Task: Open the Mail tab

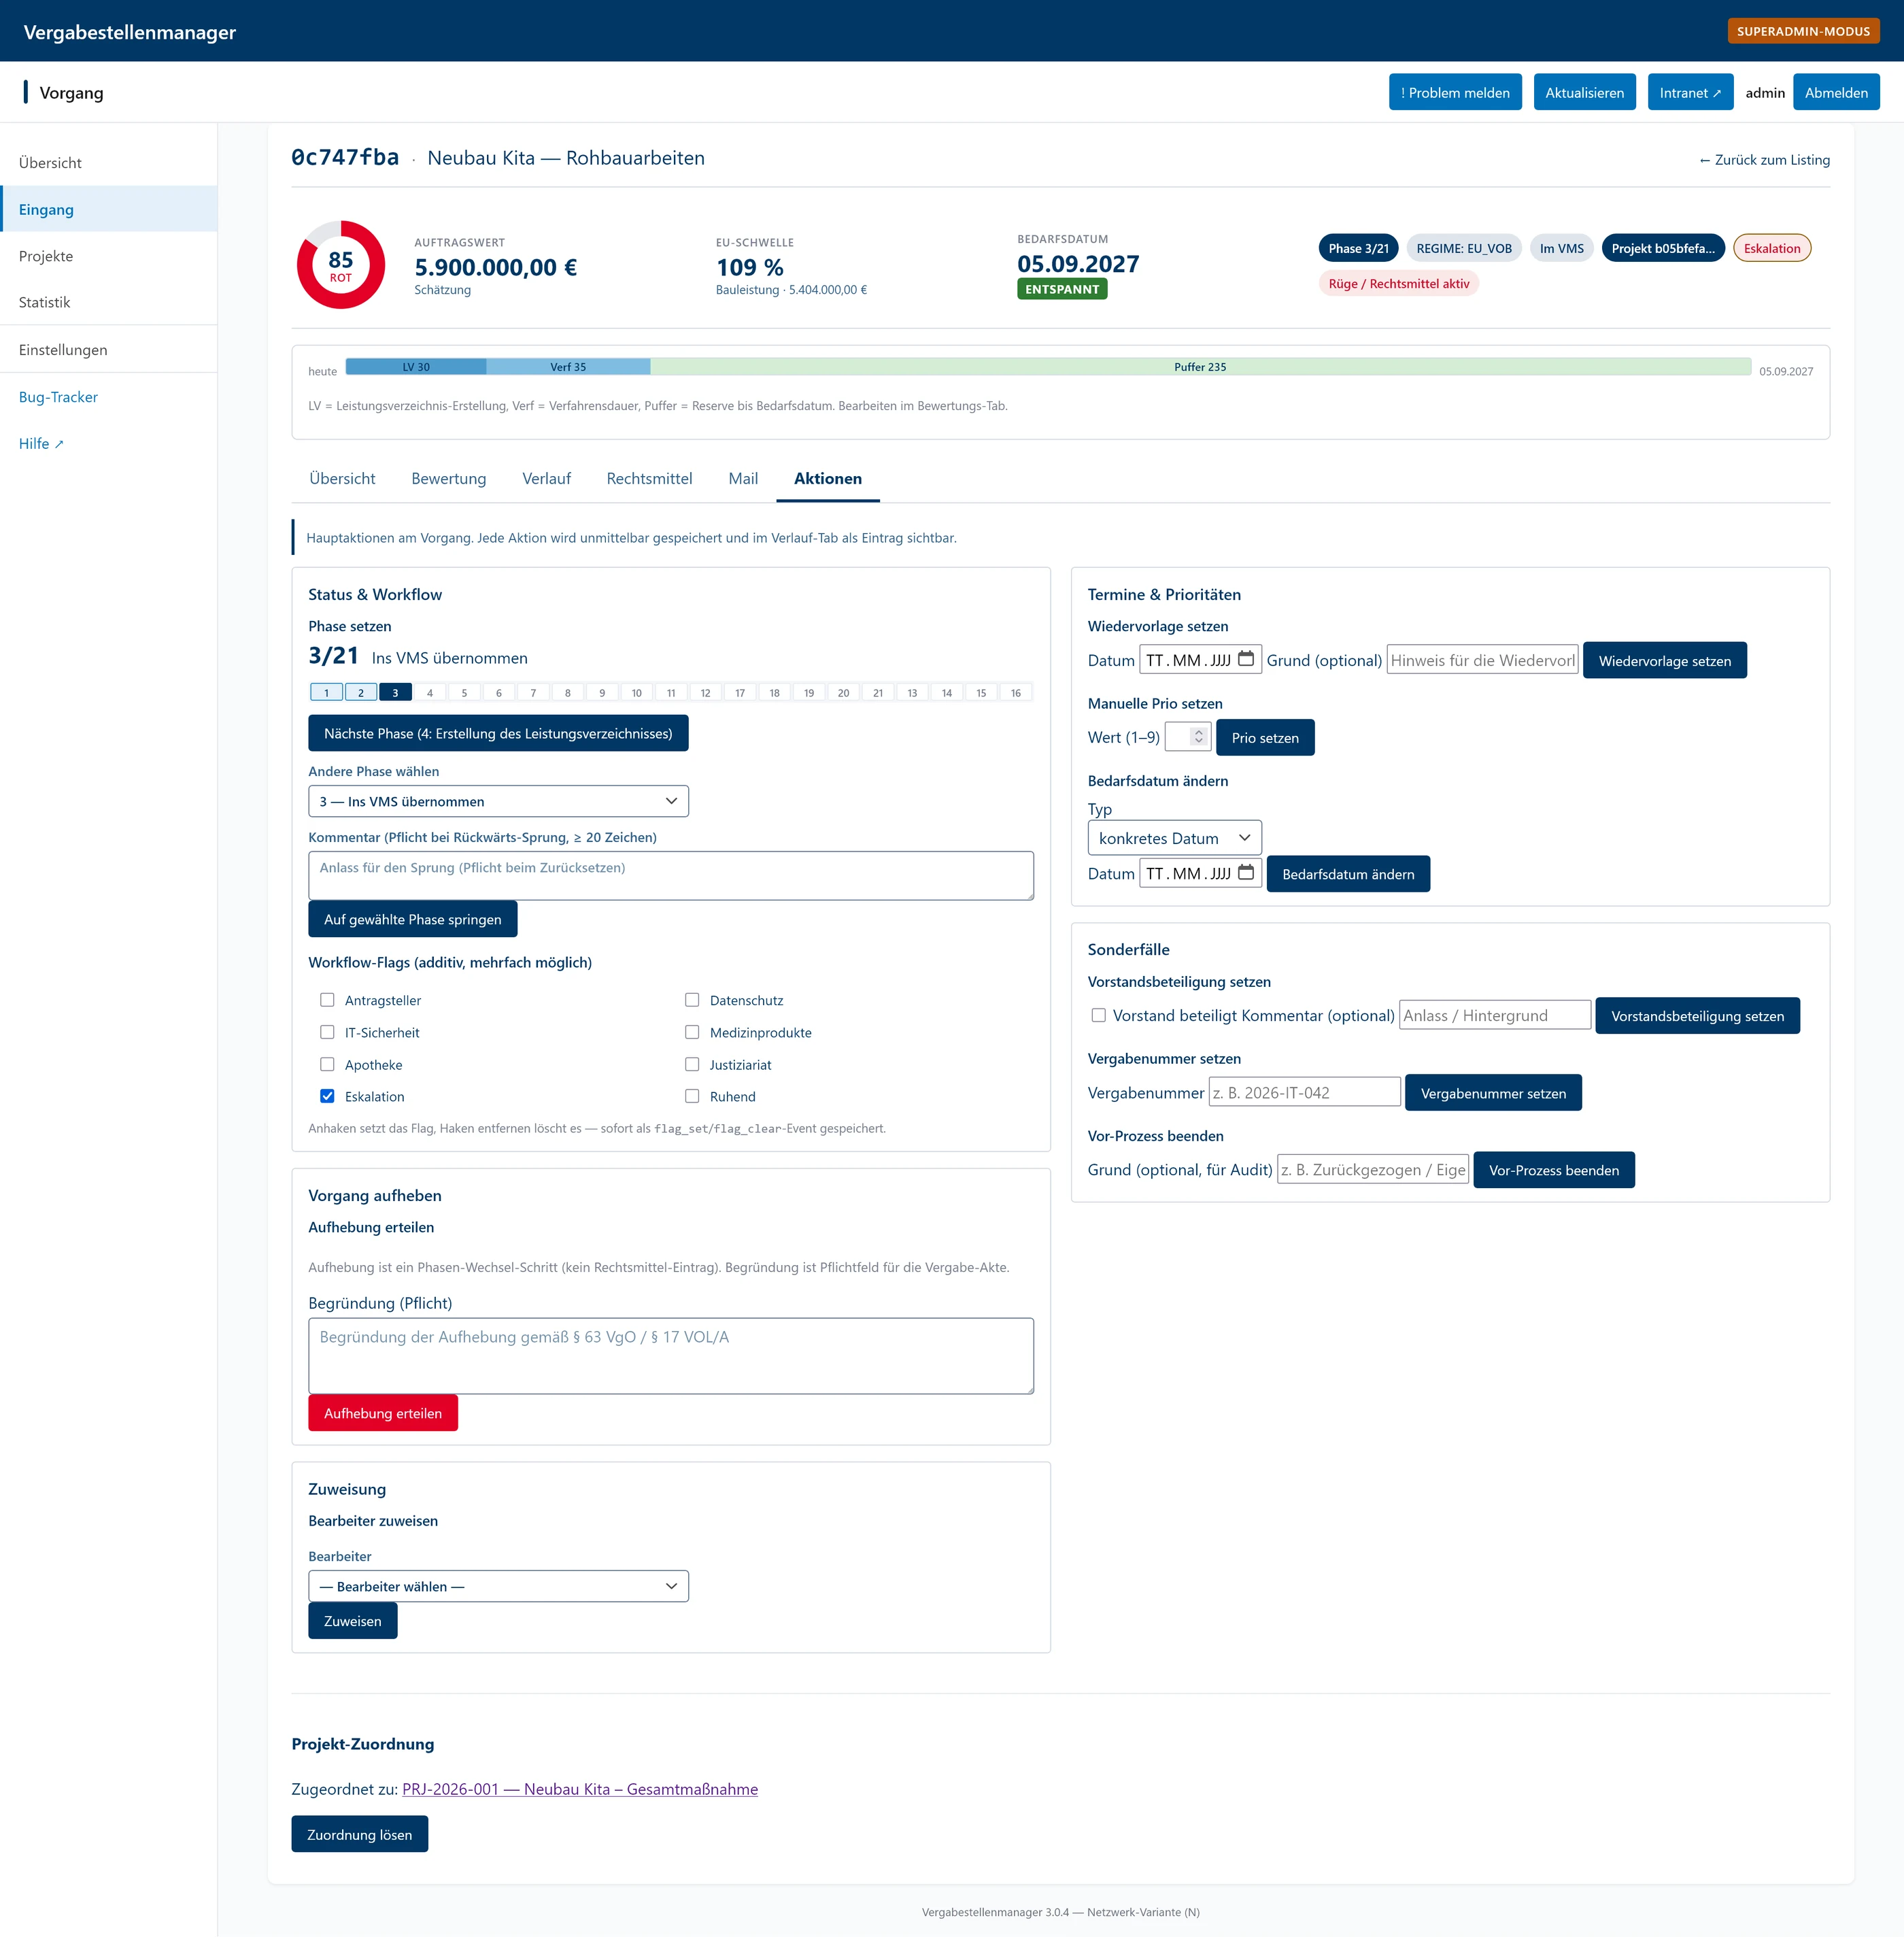Action: pyautogui.click(x=743, y=478)
